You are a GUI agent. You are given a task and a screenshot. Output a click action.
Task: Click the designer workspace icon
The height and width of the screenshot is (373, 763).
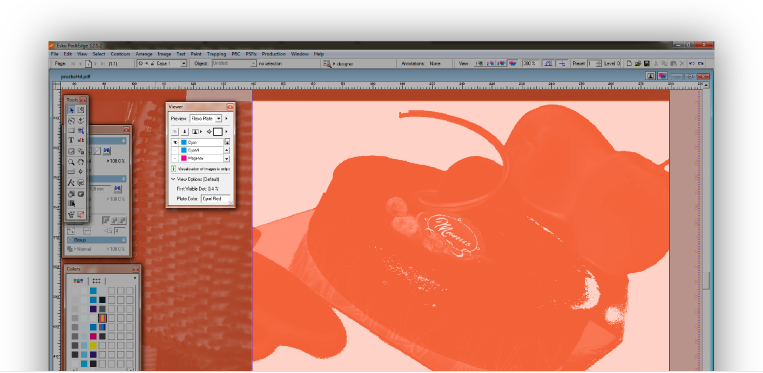(x=327, y=64)
